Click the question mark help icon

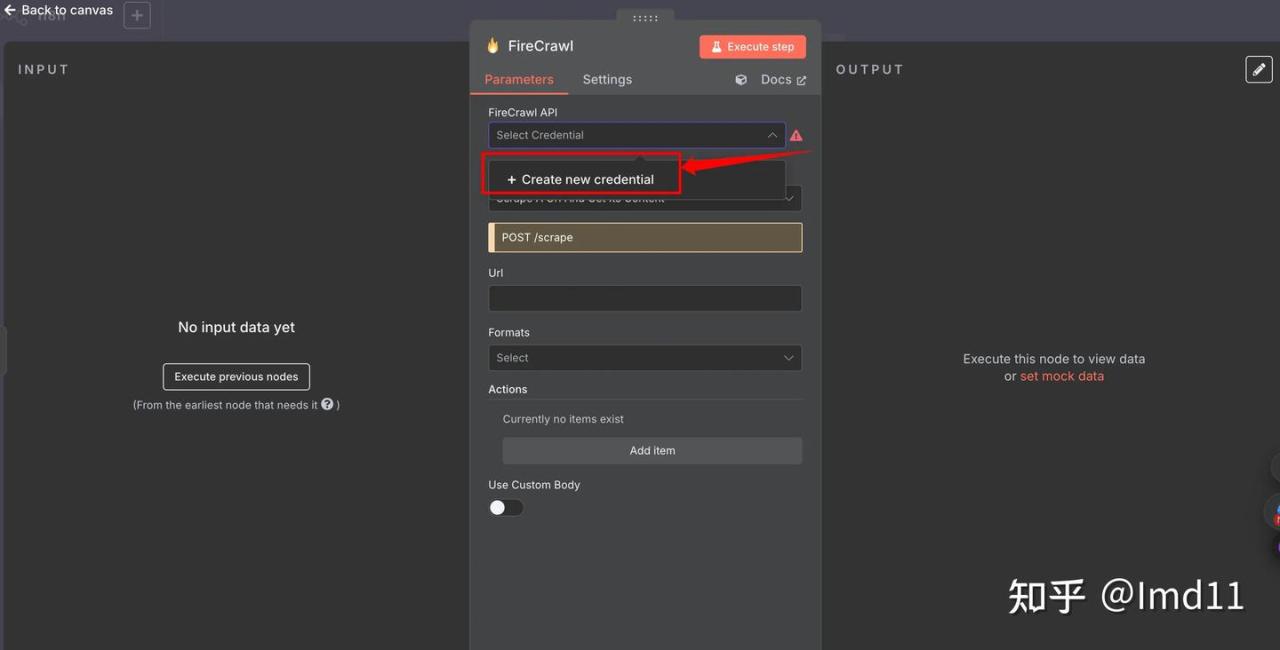pyautogui.click(x=327, y=405)
